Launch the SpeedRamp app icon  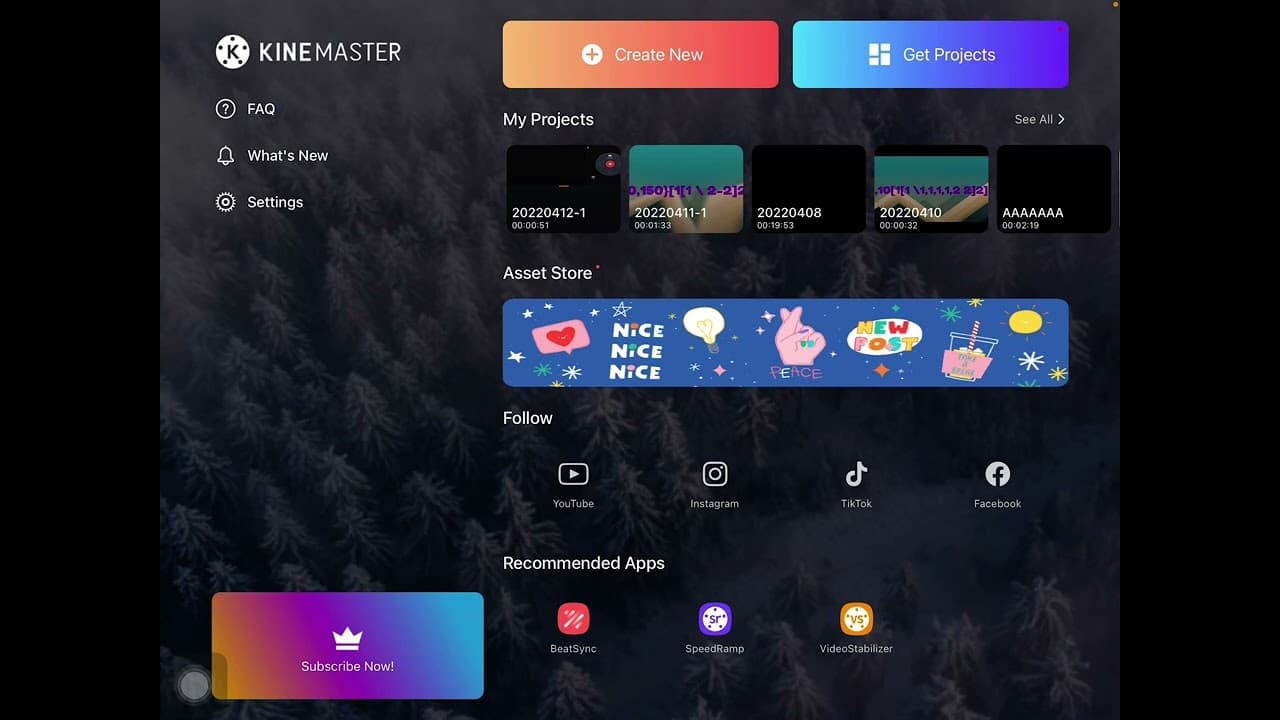coord(715,619)
